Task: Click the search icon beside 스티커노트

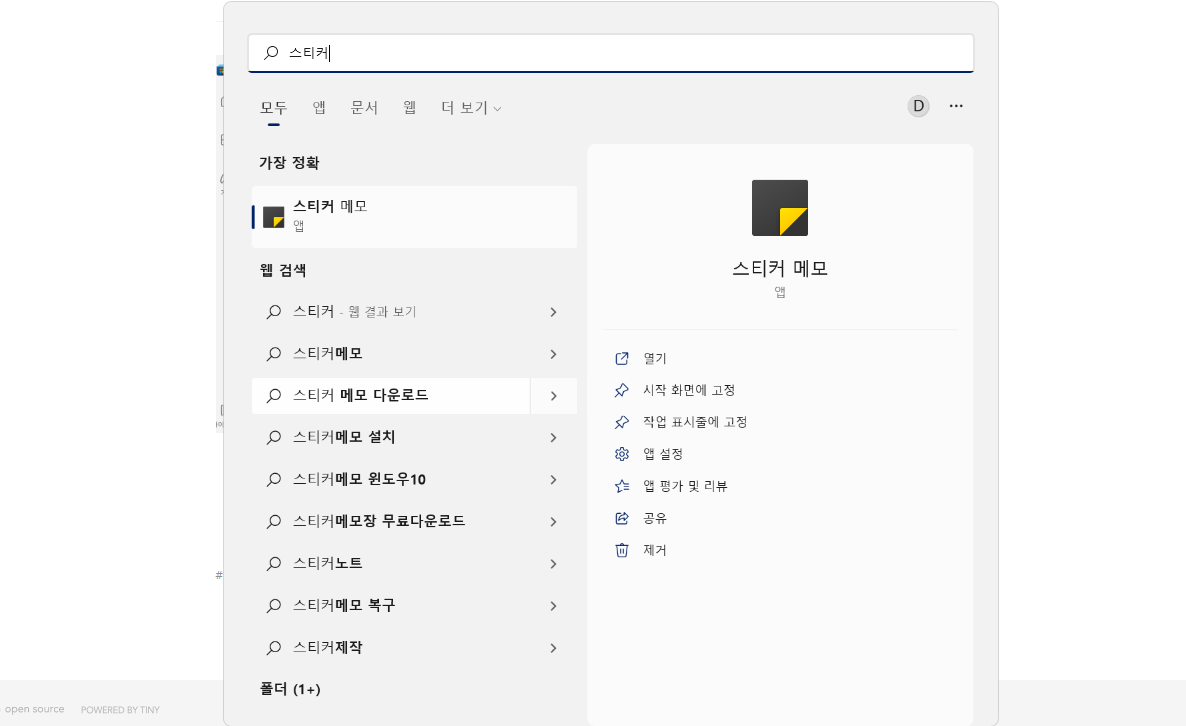Action: pos(274,563)
